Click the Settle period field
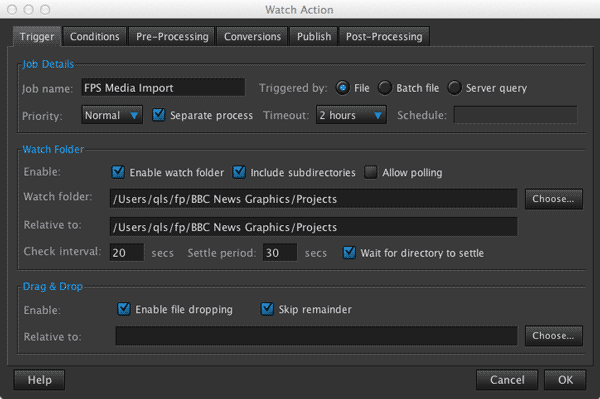 (280, 252)
